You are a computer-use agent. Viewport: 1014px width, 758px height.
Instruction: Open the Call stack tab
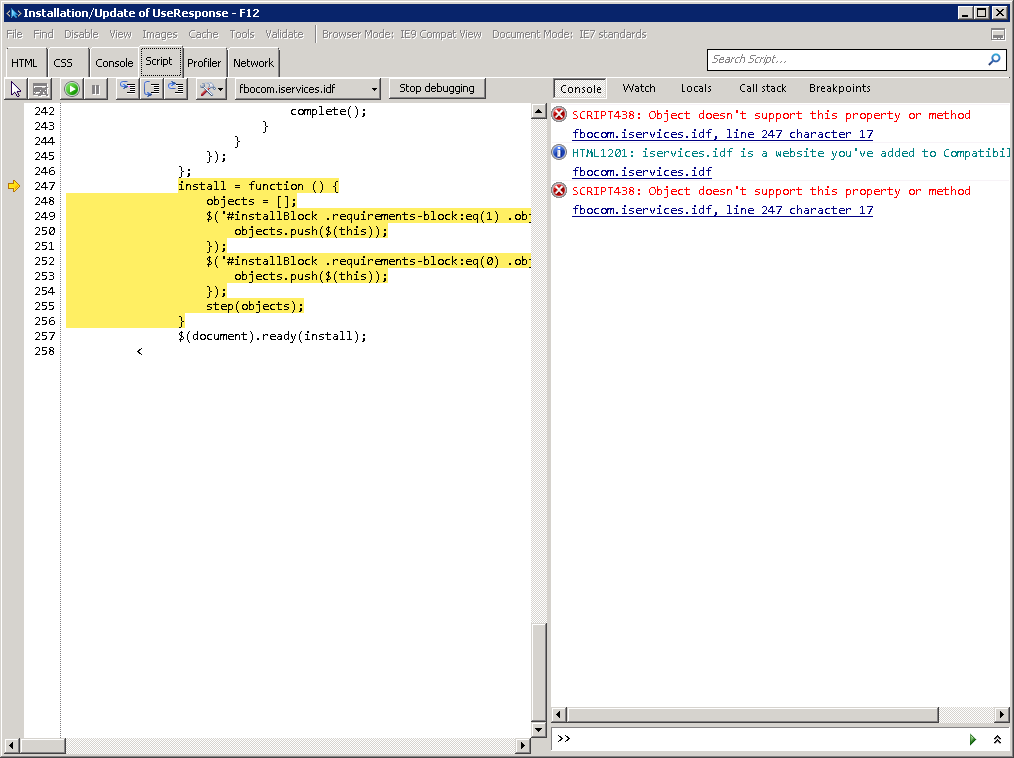click(x=762, y=88)
